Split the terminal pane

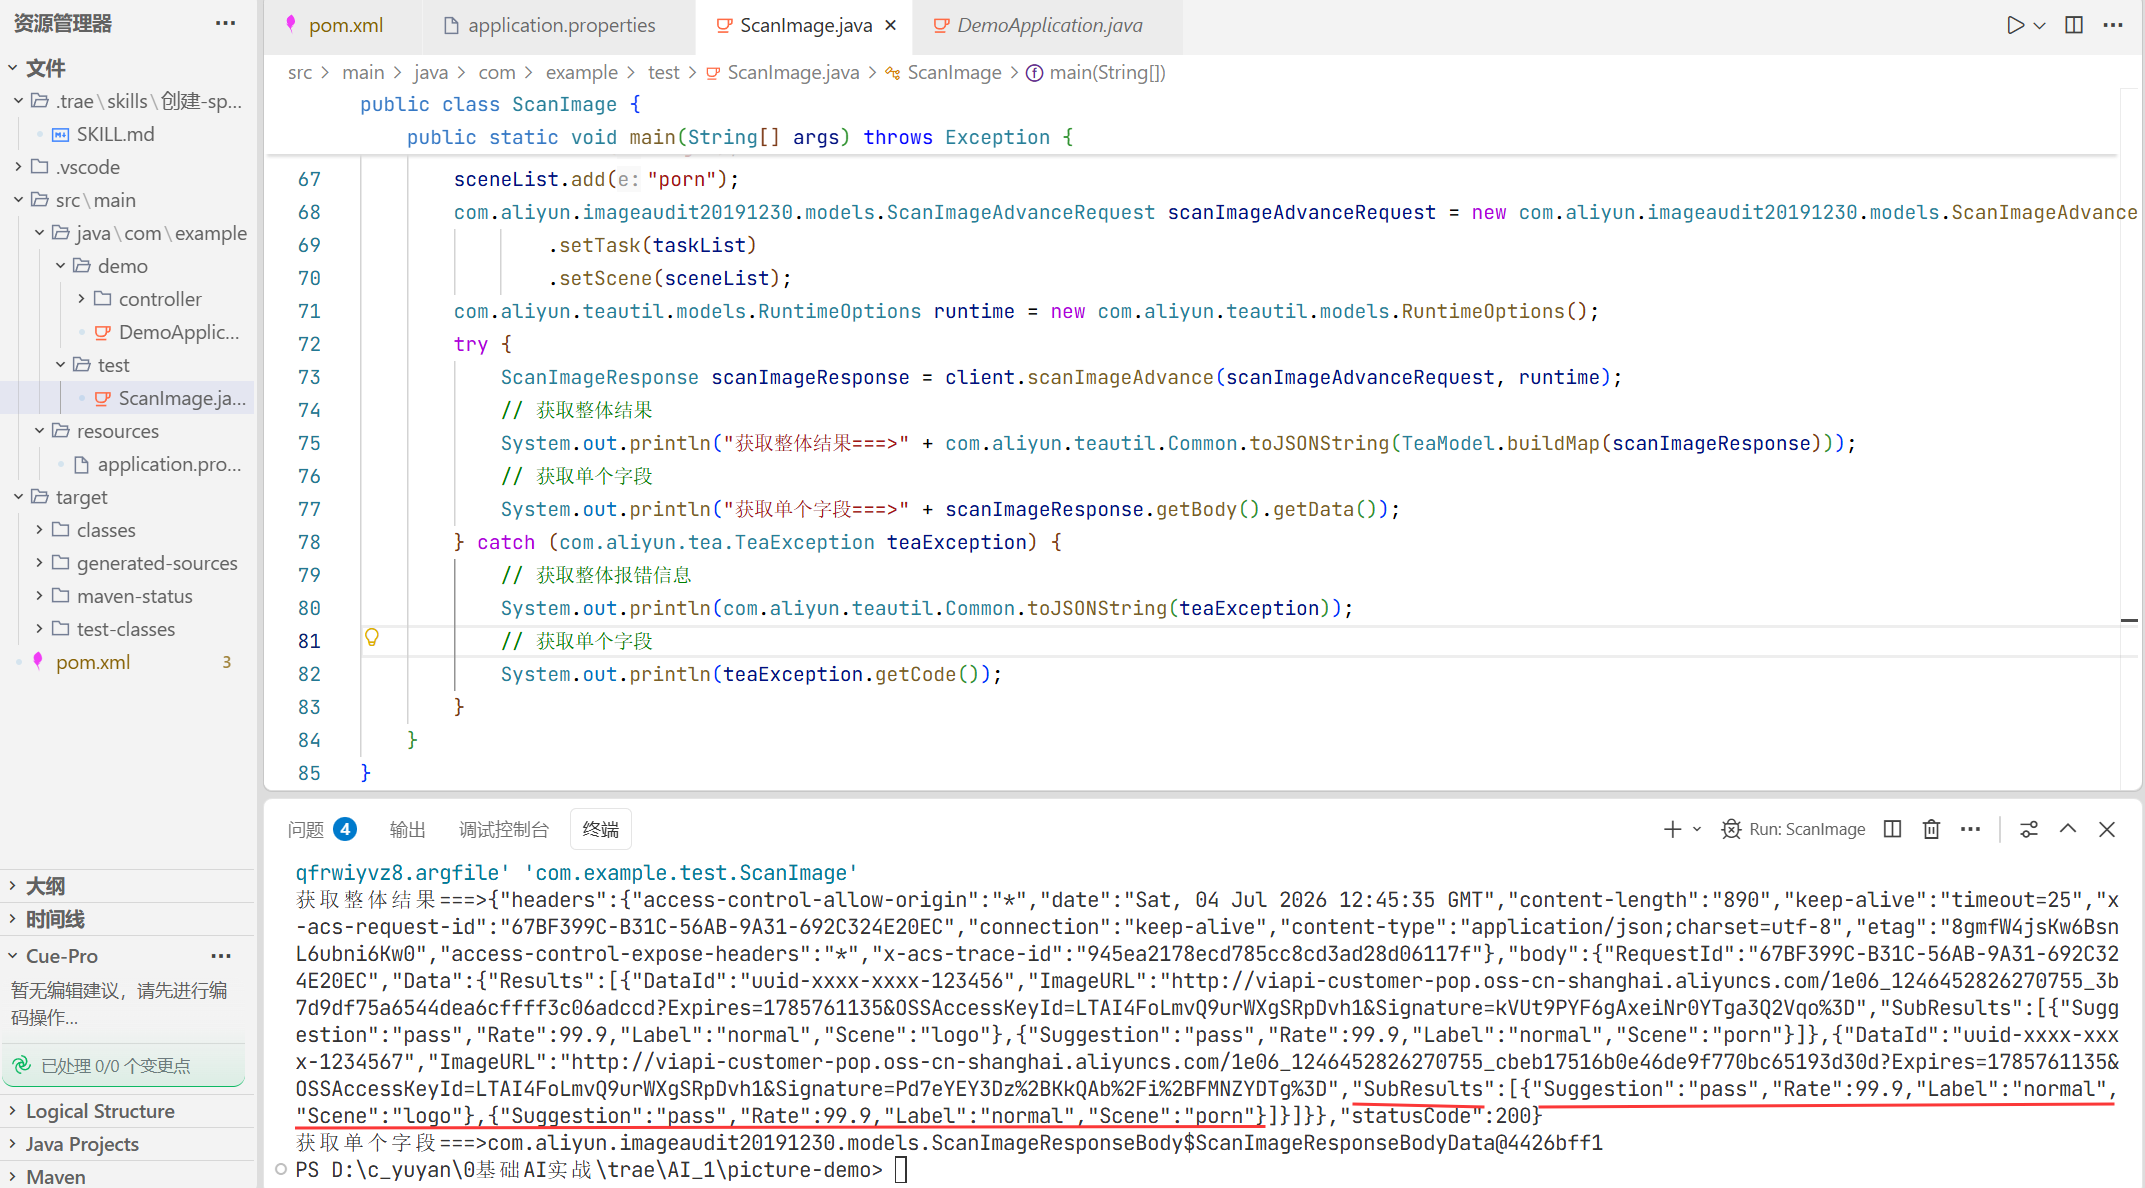point(1892,829)
